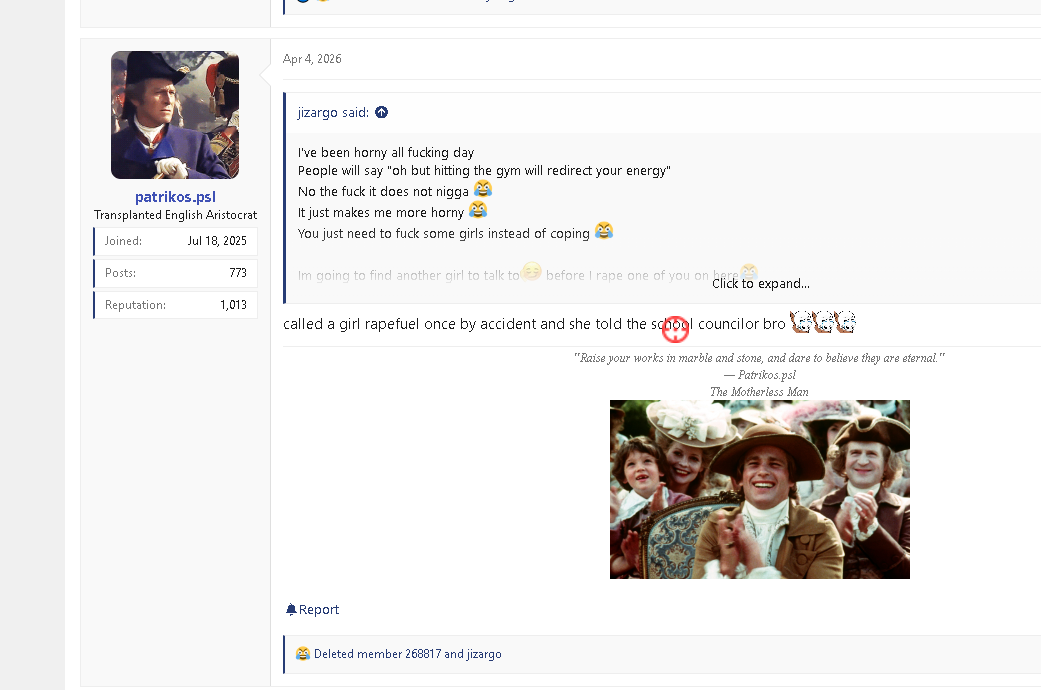1041x690 pixels.
Task: Click the post date "Apr 4, 2026"
Action: point(312,59)
